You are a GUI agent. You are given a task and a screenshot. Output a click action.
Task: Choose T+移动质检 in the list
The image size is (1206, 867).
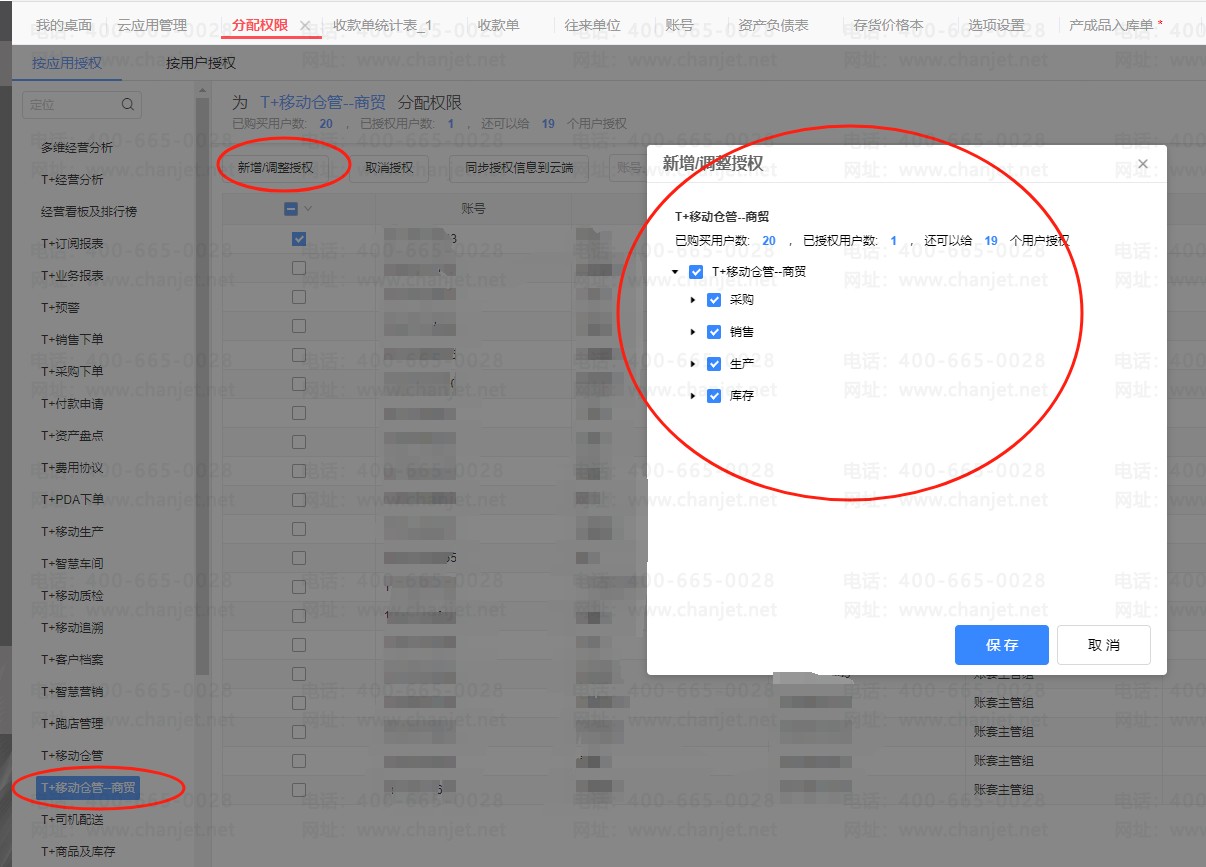(x=72, y=596)
